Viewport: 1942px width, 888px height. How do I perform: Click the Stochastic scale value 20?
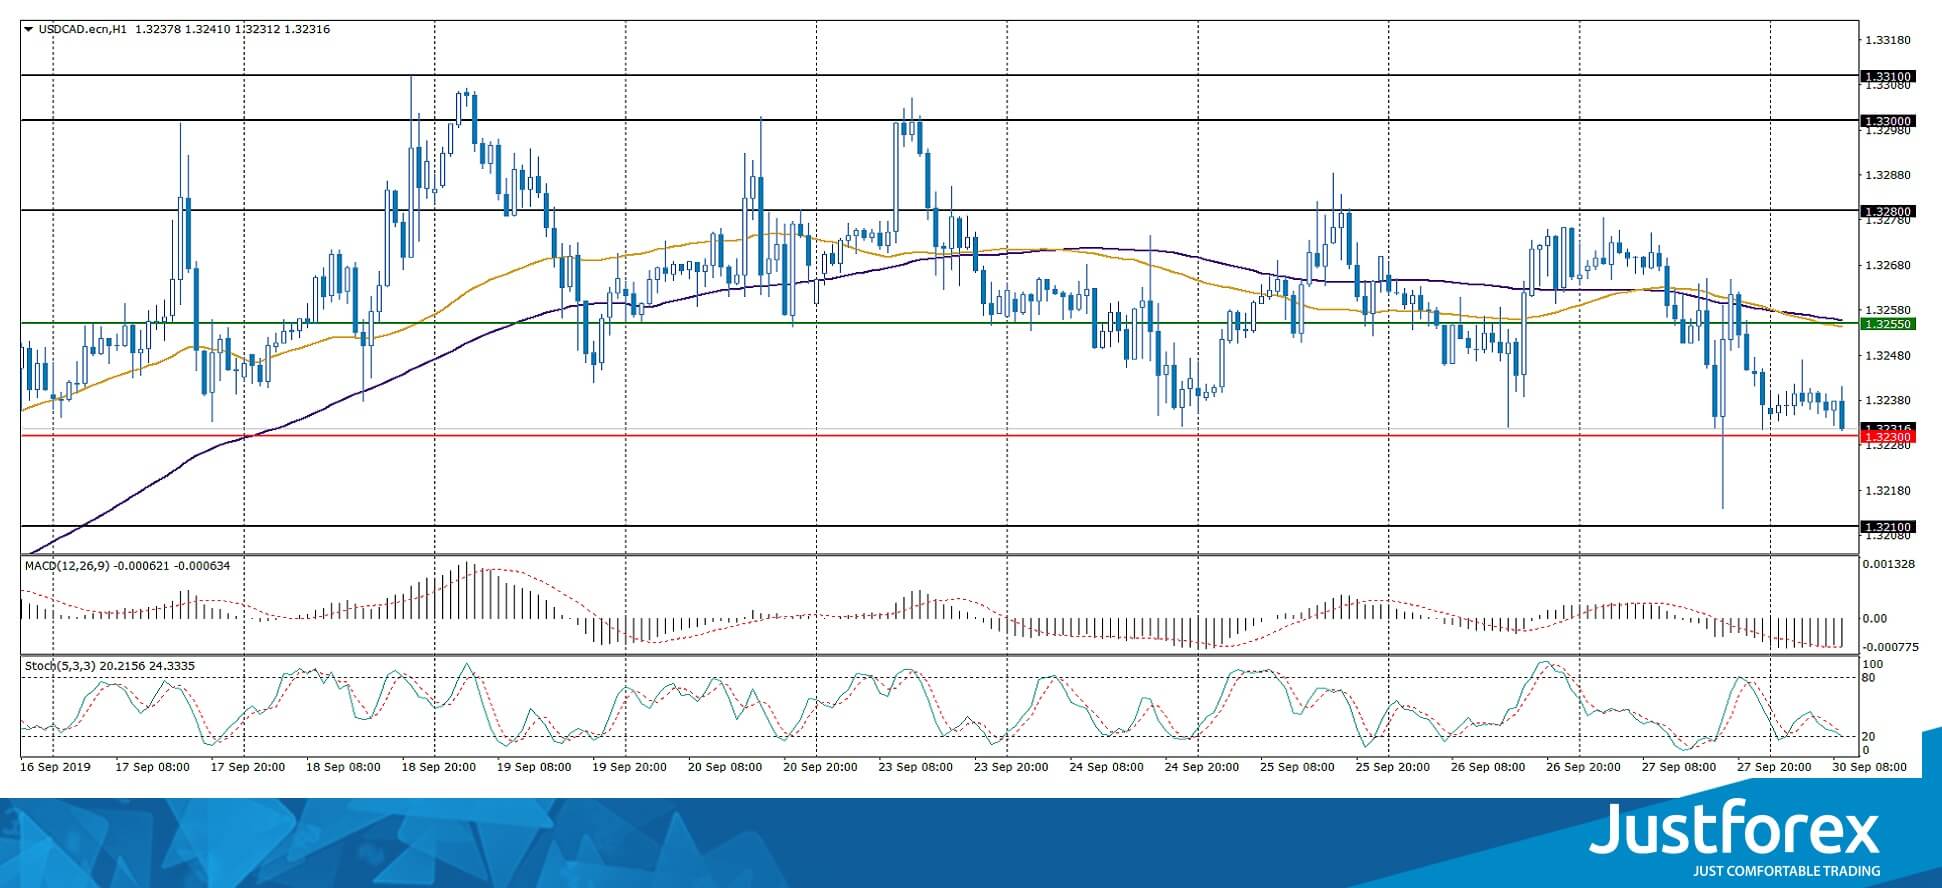[x=1869, y=737]
